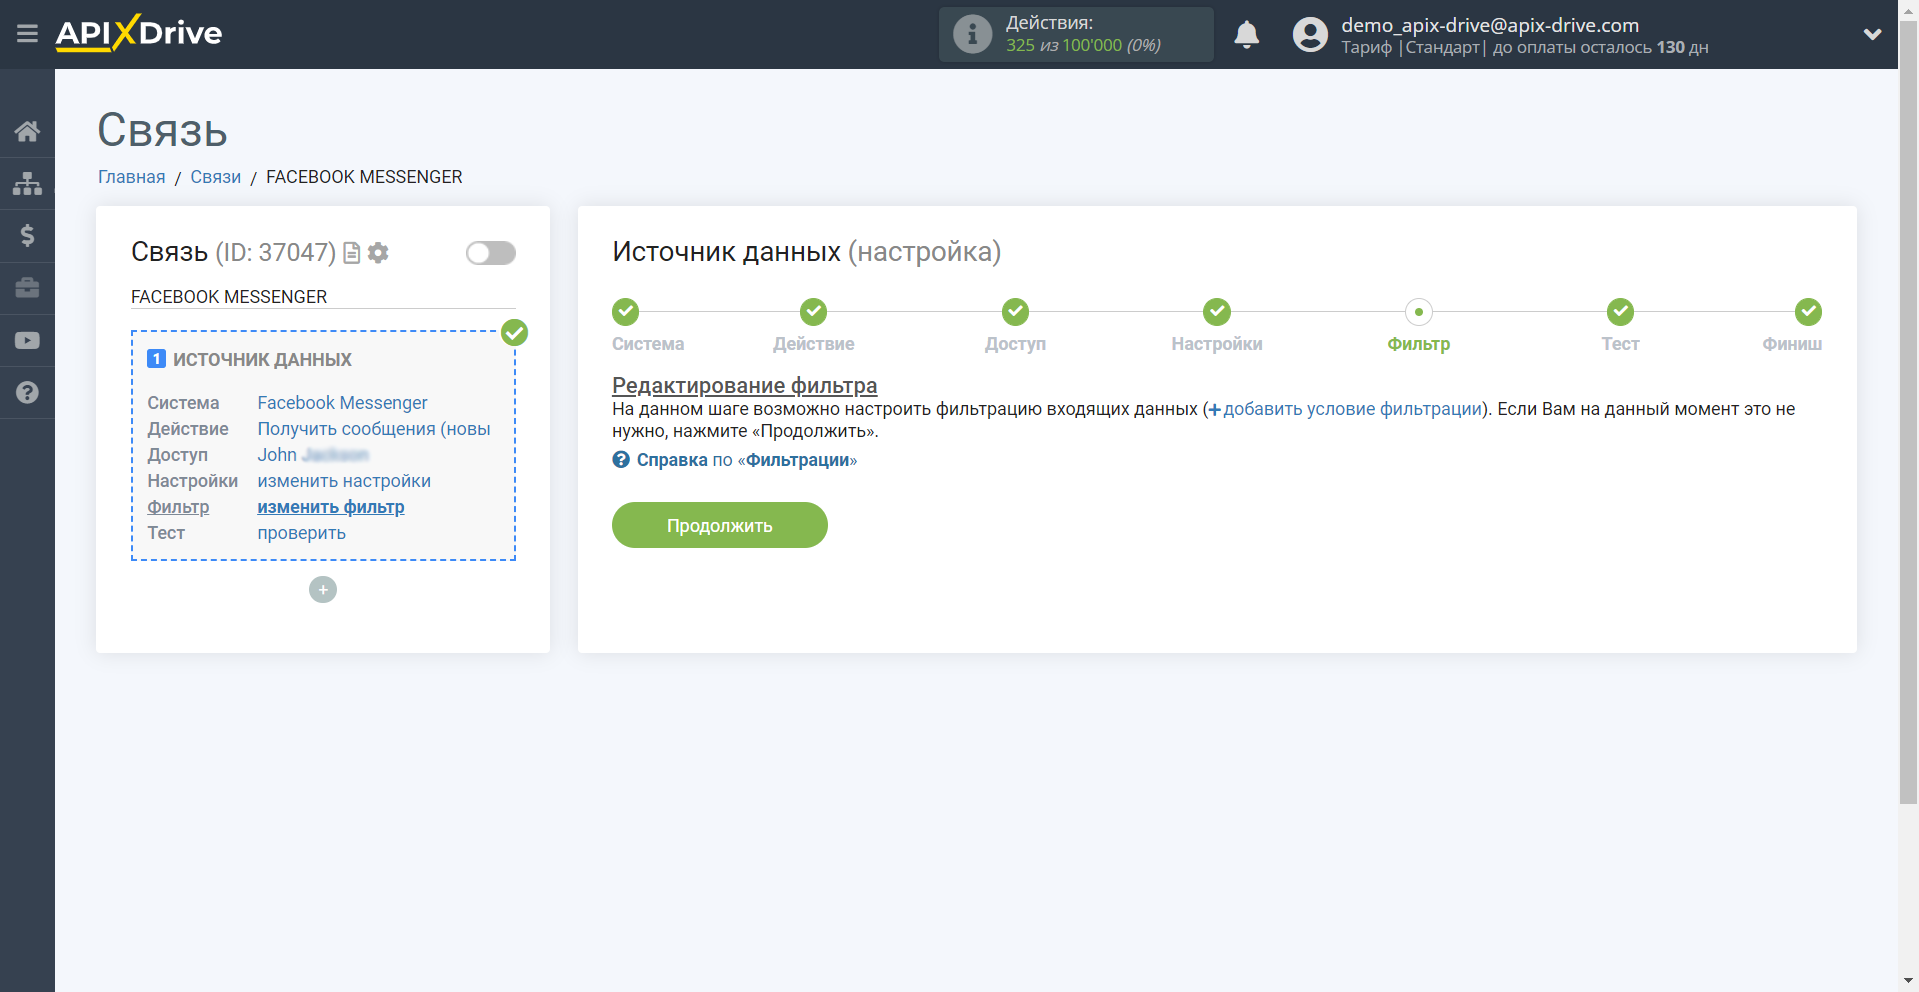The image size is (1919, 992).
Task: Click the user avatar icon
Action: point(1310,35)
